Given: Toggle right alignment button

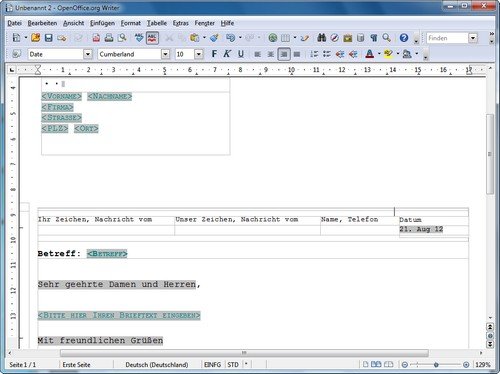Looking at the screenshot, I should [x=284, y=54].
